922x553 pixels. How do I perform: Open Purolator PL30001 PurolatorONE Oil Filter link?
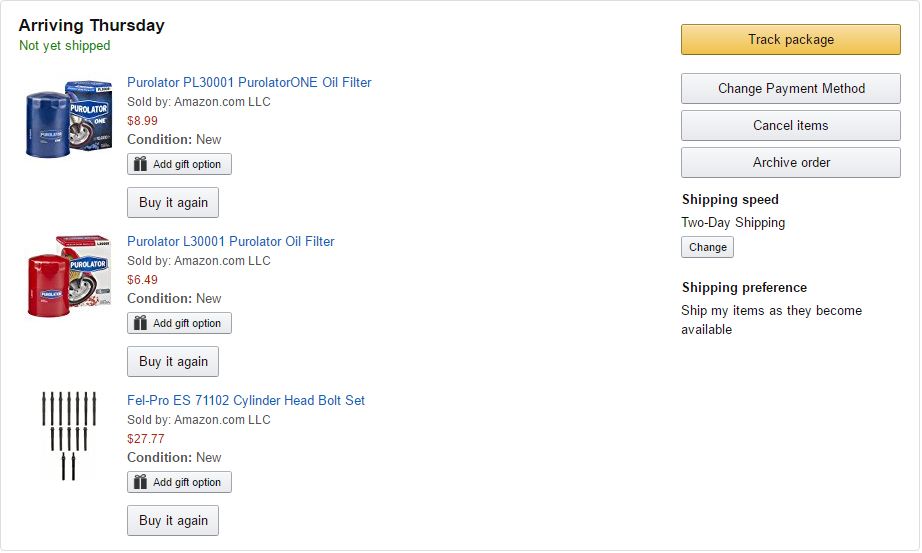tap(249, 82)
